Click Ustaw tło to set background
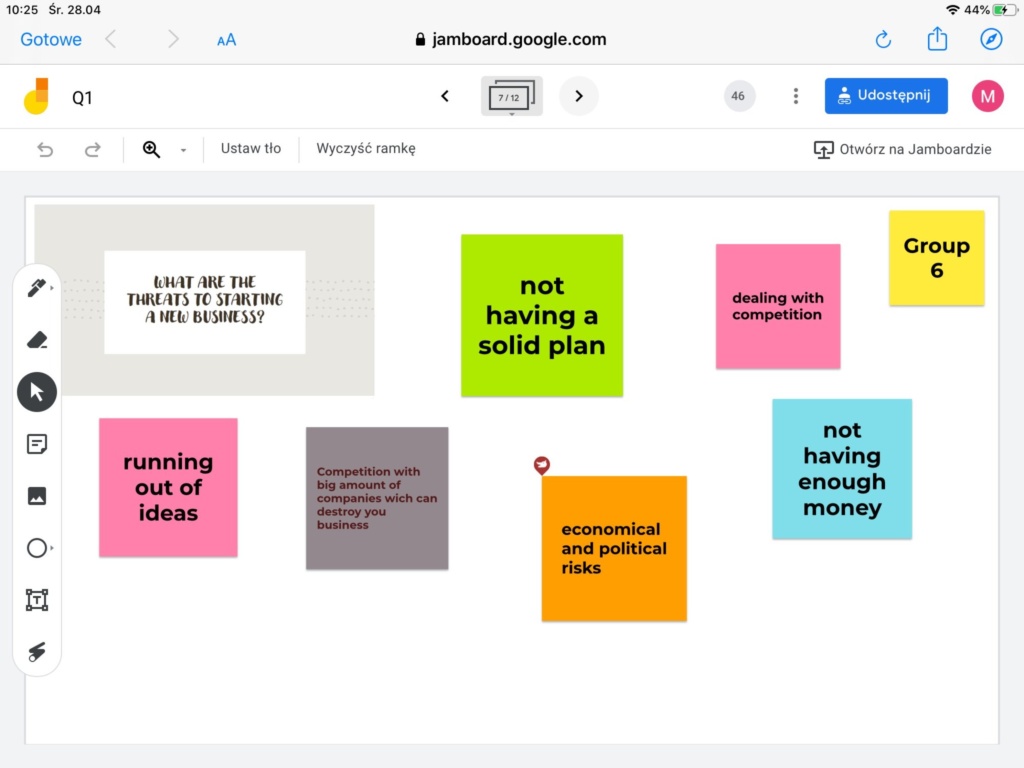Image resolution: width=1024 pixels, height=768 pixels. tap(251, 148)
